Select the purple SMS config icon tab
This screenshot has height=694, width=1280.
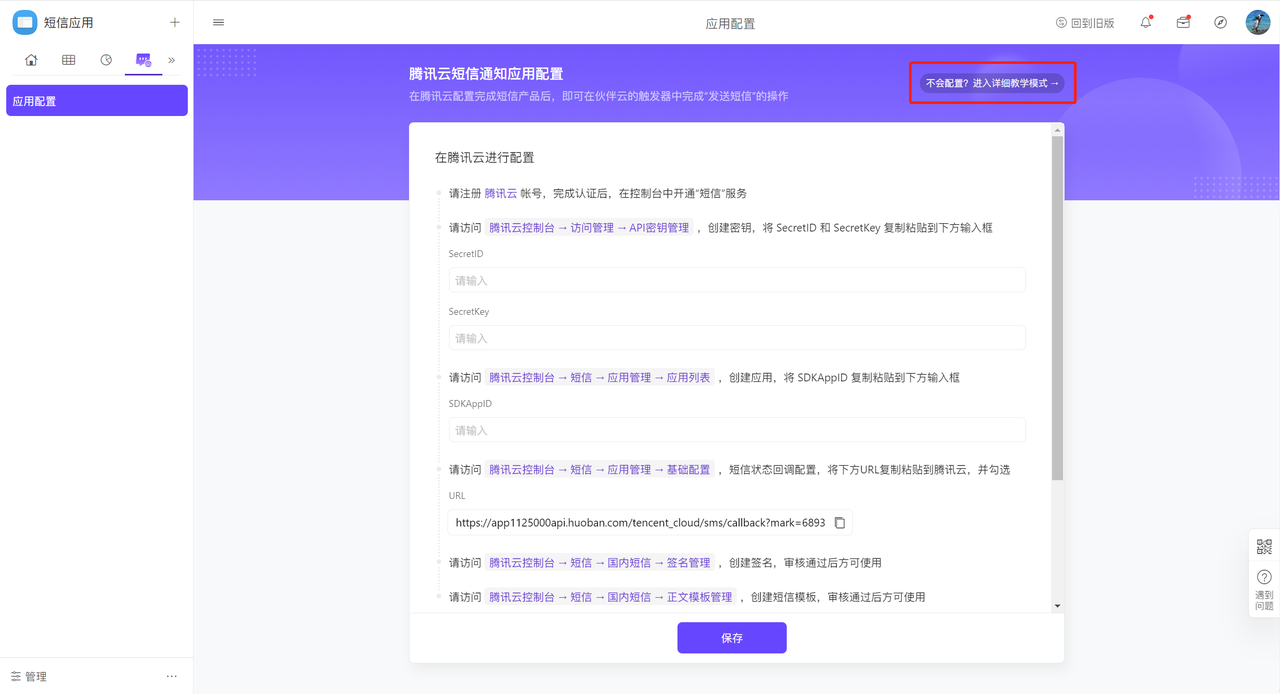143,60
